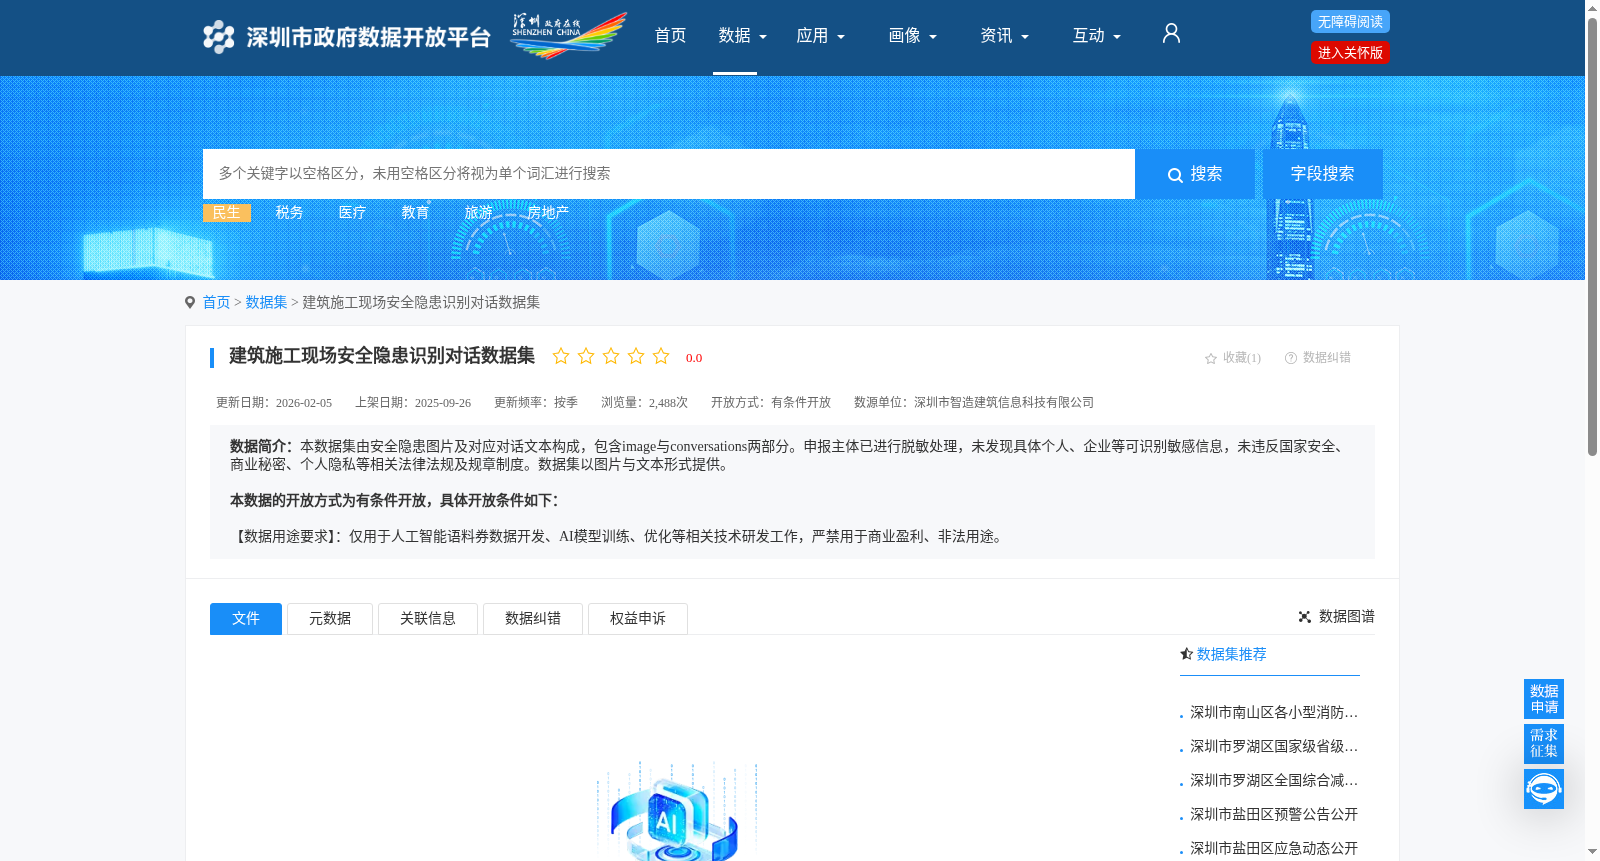The width and height of the screenshot is (1600, 861).
Task: Open 深圳市盐田区应急动态公开 recommendation
Action: [x=1274, y=849]
